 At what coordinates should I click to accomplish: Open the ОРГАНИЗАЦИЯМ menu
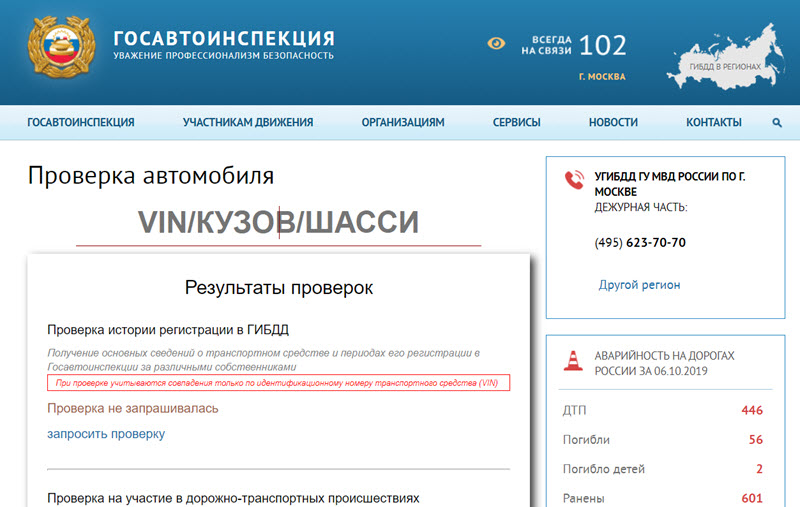pos(403,122)
